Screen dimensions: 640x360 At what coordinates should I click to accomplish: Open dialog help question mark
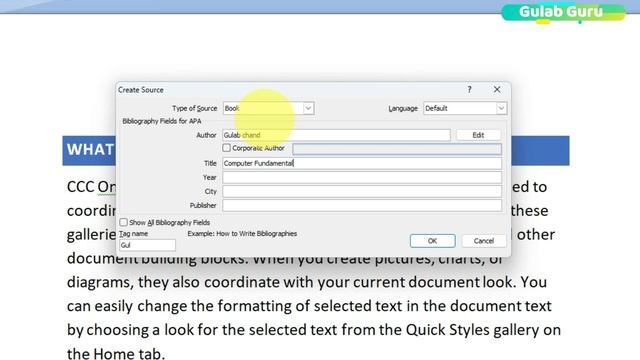click(469, 89)
